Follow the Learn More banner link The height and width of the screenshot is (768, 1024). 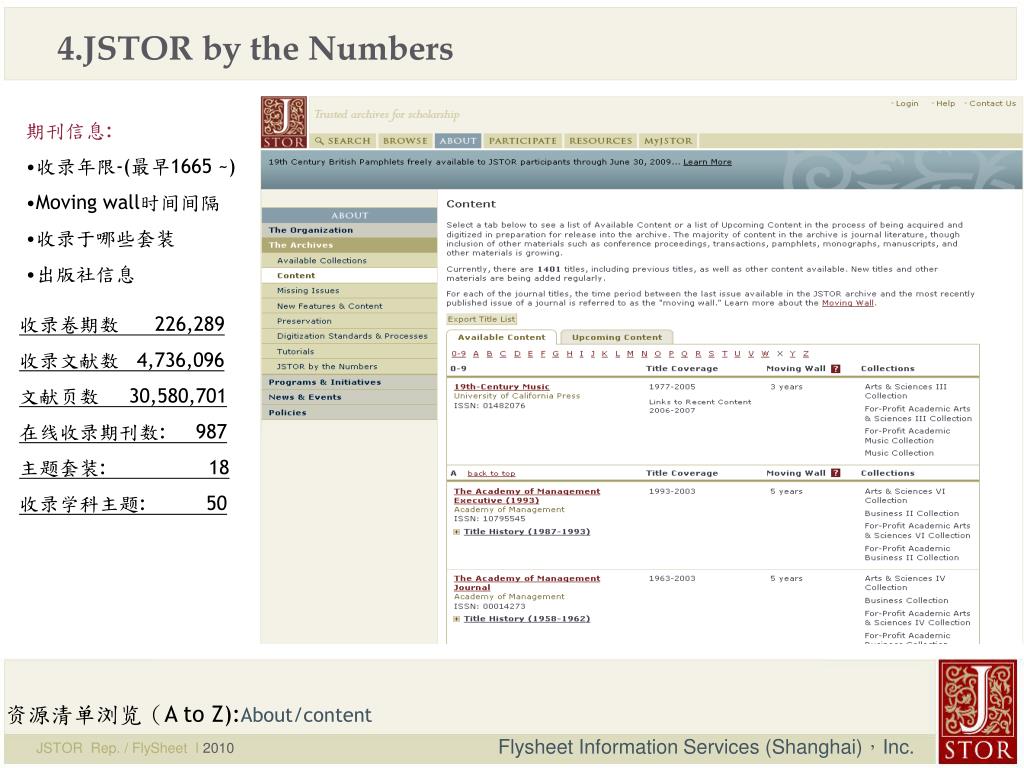(x=707, y=162)
